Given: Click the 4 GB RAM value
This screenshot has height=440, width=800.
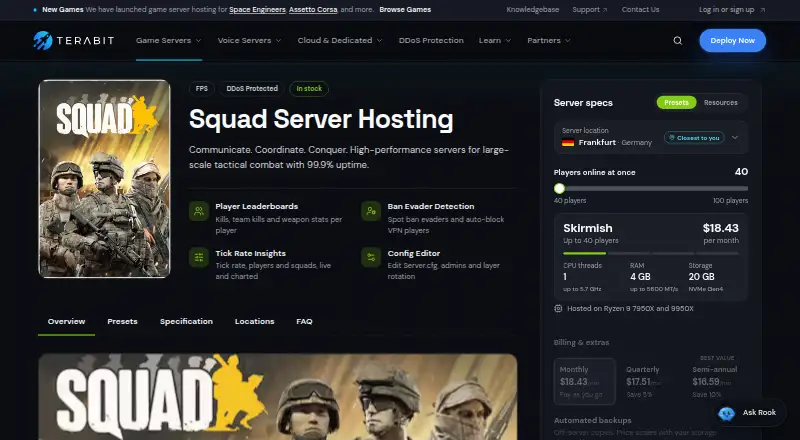Looking at the screenshot, I should [x=640, y=277].
